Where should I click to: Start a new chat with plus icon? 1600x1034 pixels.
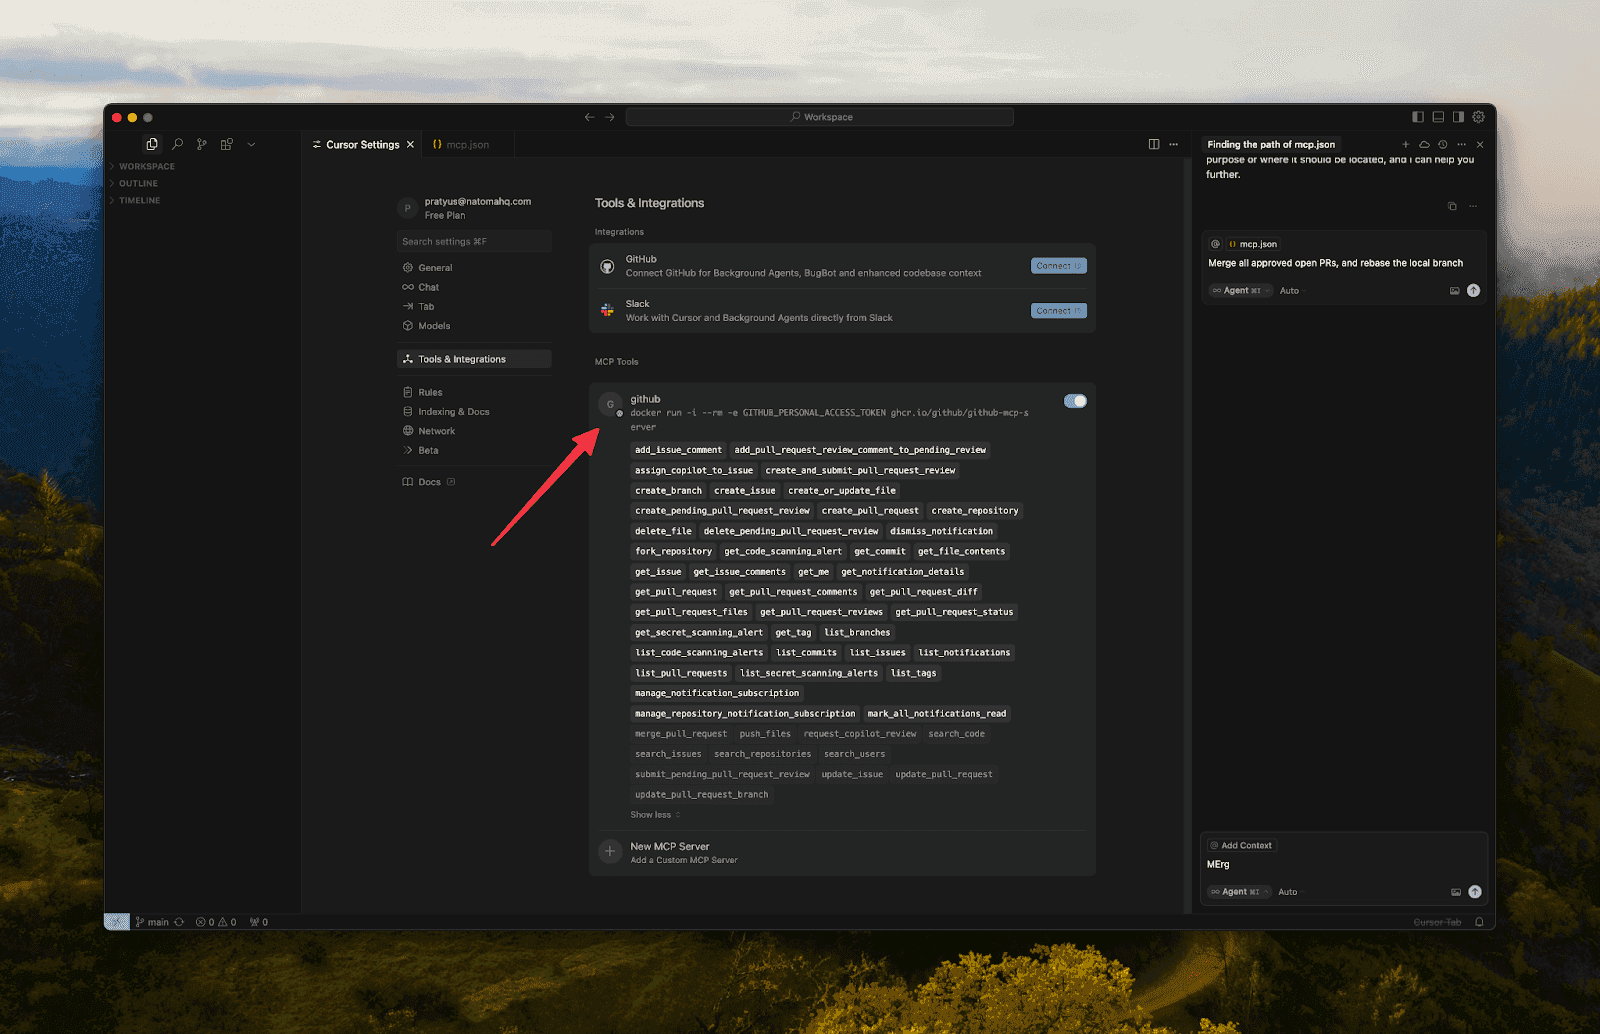(1405, 144)
